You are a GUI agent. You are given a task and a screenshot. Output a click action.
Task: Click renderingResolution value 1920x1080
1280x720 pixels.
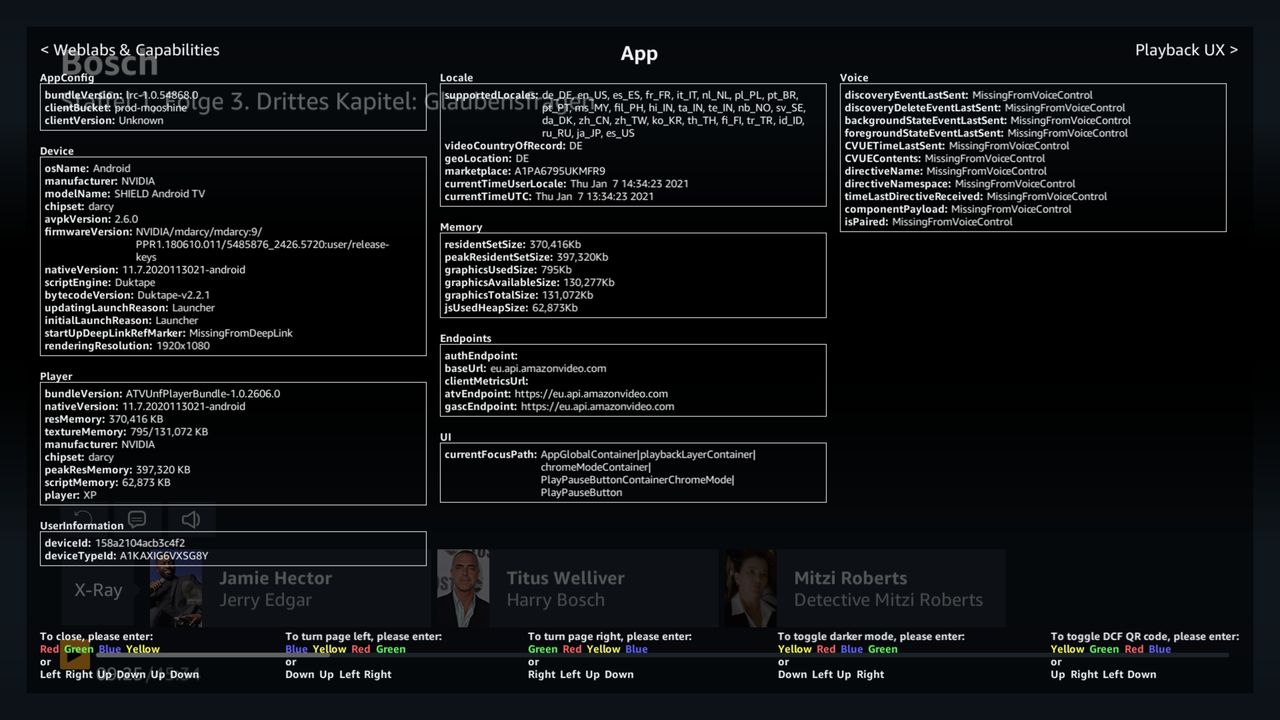point(183,346)
